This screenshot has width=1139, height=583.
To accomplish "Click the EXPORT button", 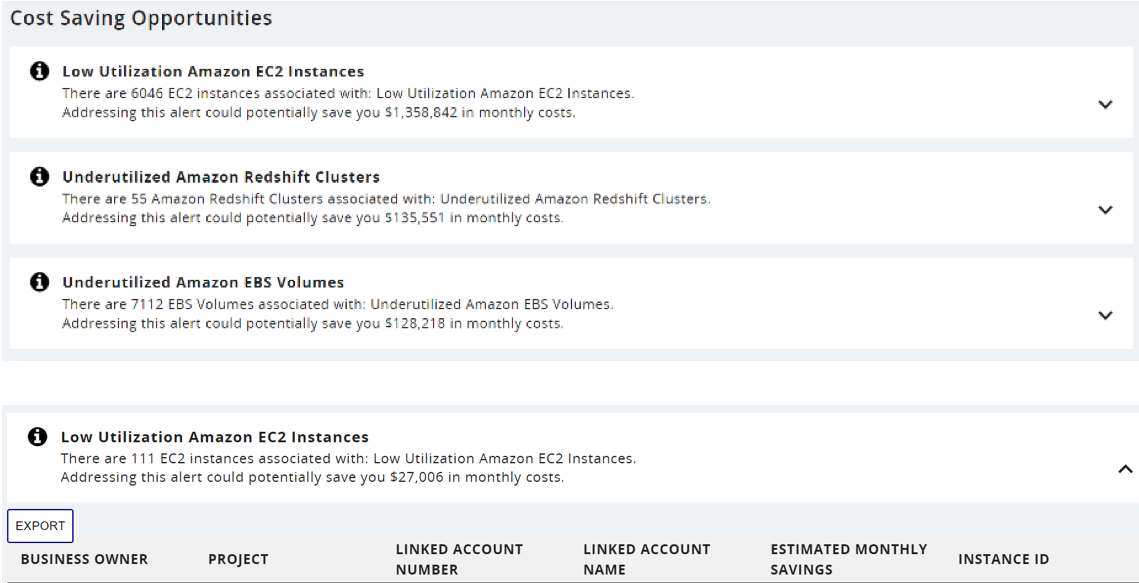I will click(41, 524).
